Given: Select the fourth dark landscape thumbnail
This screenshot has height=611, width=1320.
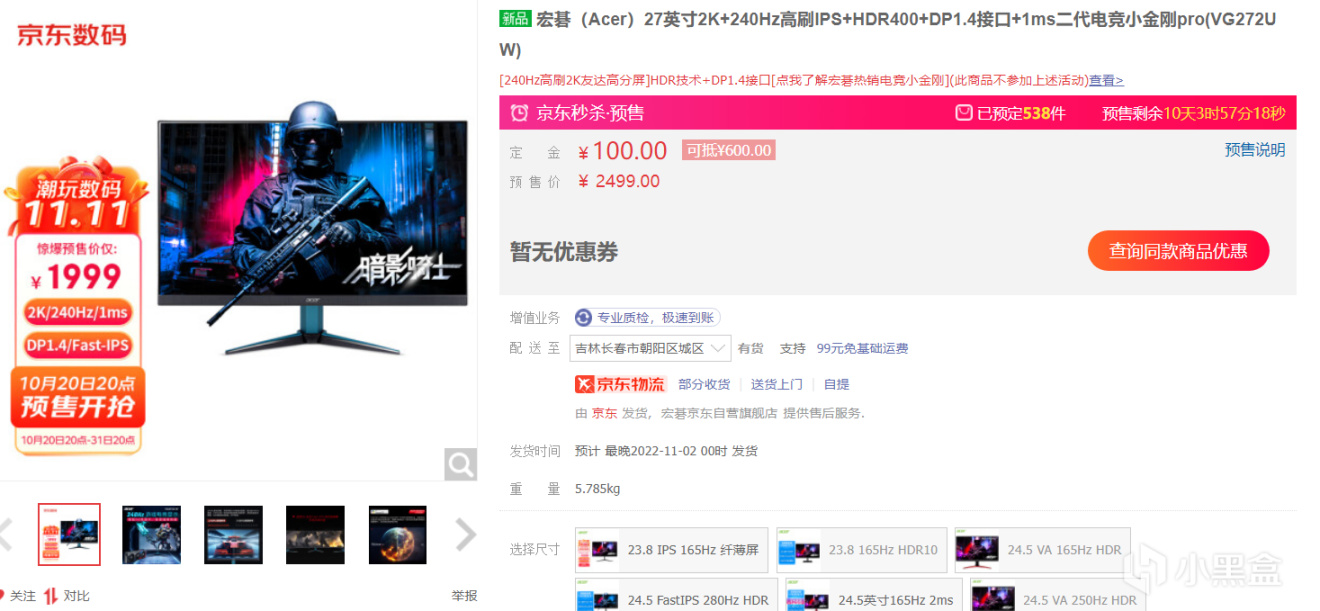Looking at the screenshot, I should 315,534.
